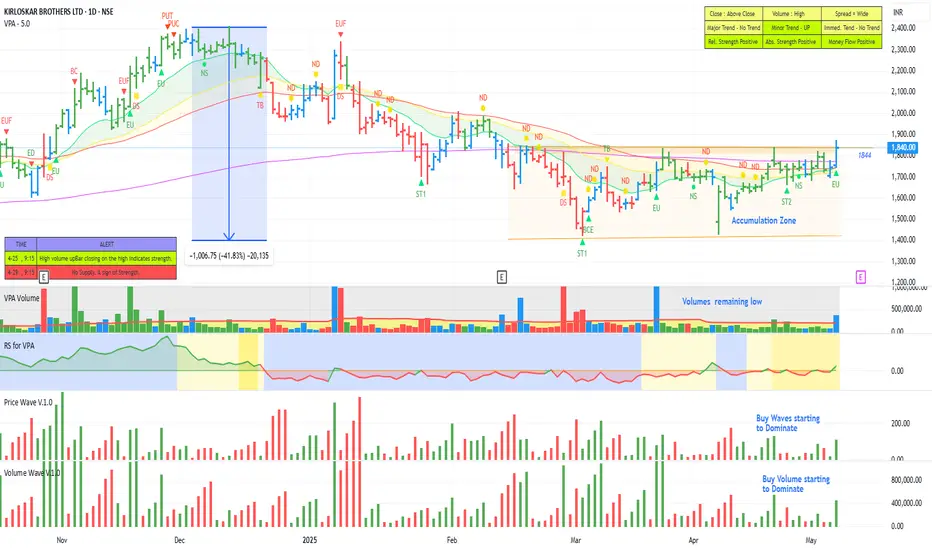This screenshot has height=550, width=932.
Task: Click the Feb label on the time axis
Action: tap(452, 540)
